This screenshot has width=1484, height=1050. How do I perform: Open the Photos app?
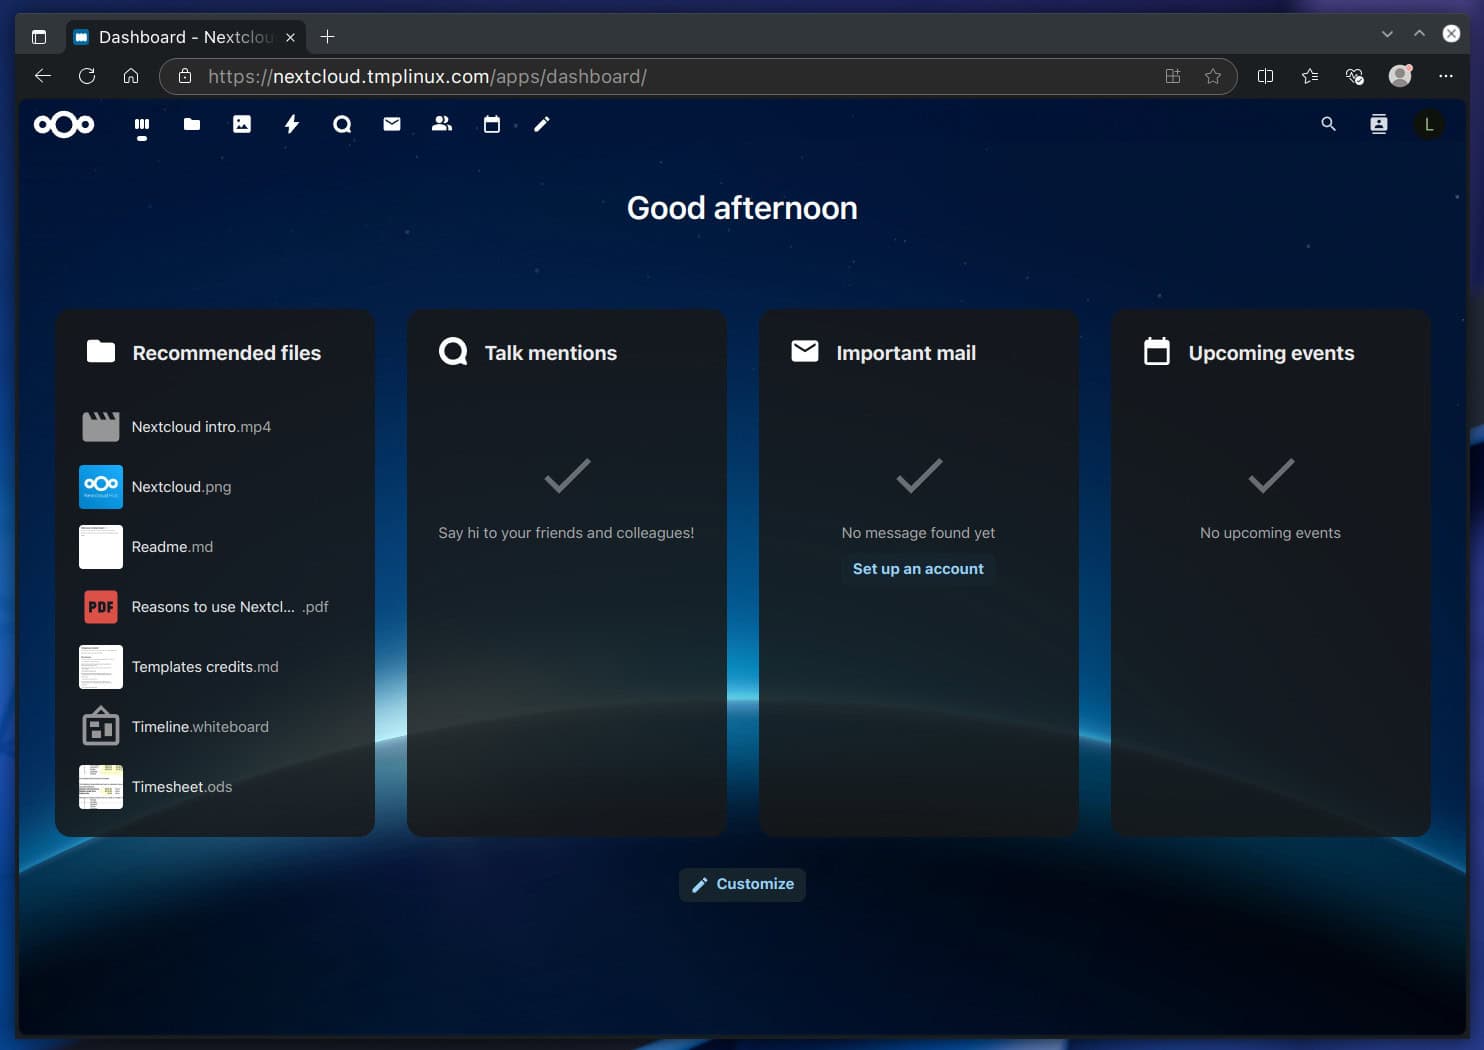pos(241,124)
